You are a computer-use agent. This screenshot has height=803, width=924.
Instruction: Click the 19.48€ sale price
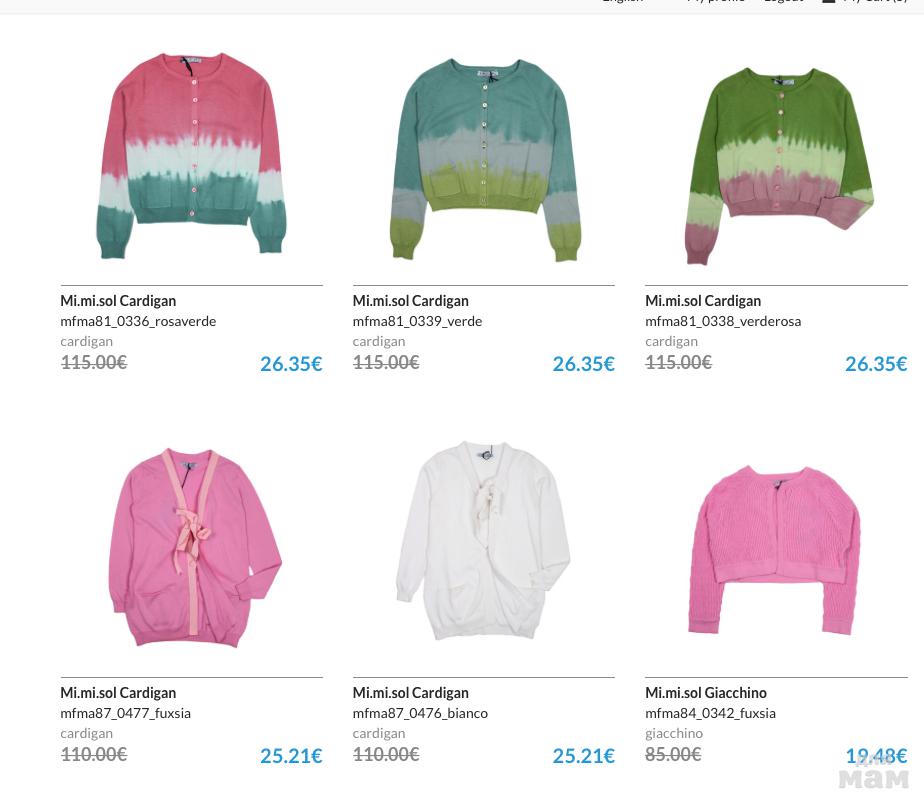tap(876, 756)
